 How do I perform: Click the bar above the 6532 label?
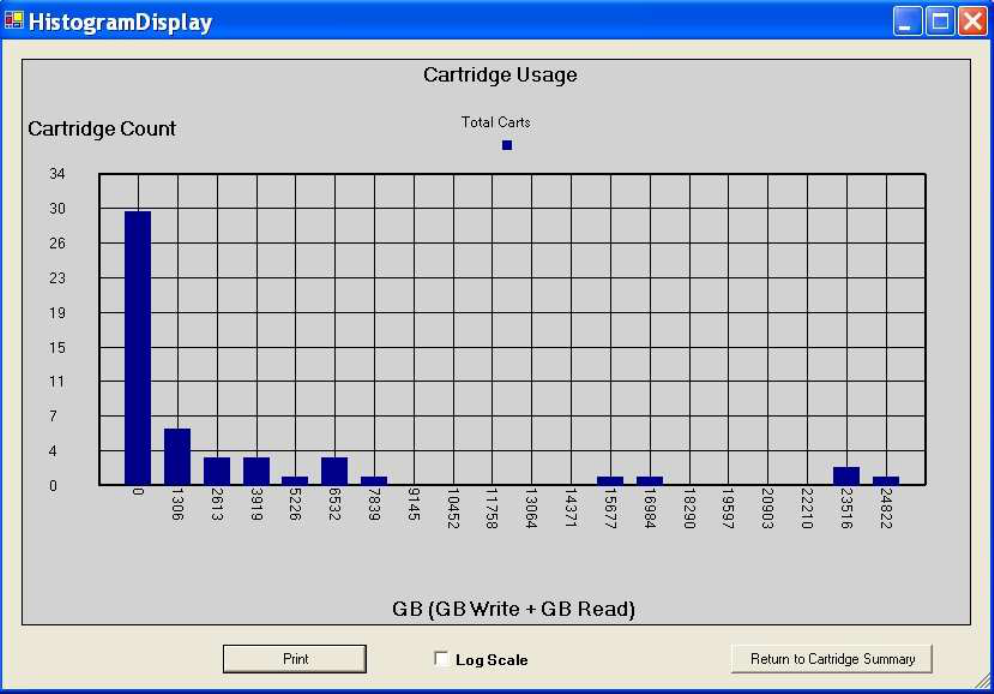(x=334, y=471)
